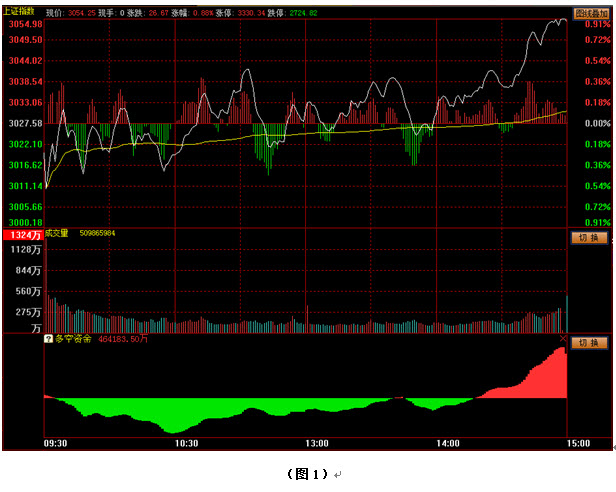
Task: Click the 0.91% top percent axis label
Action: click(x=596, y=24)
